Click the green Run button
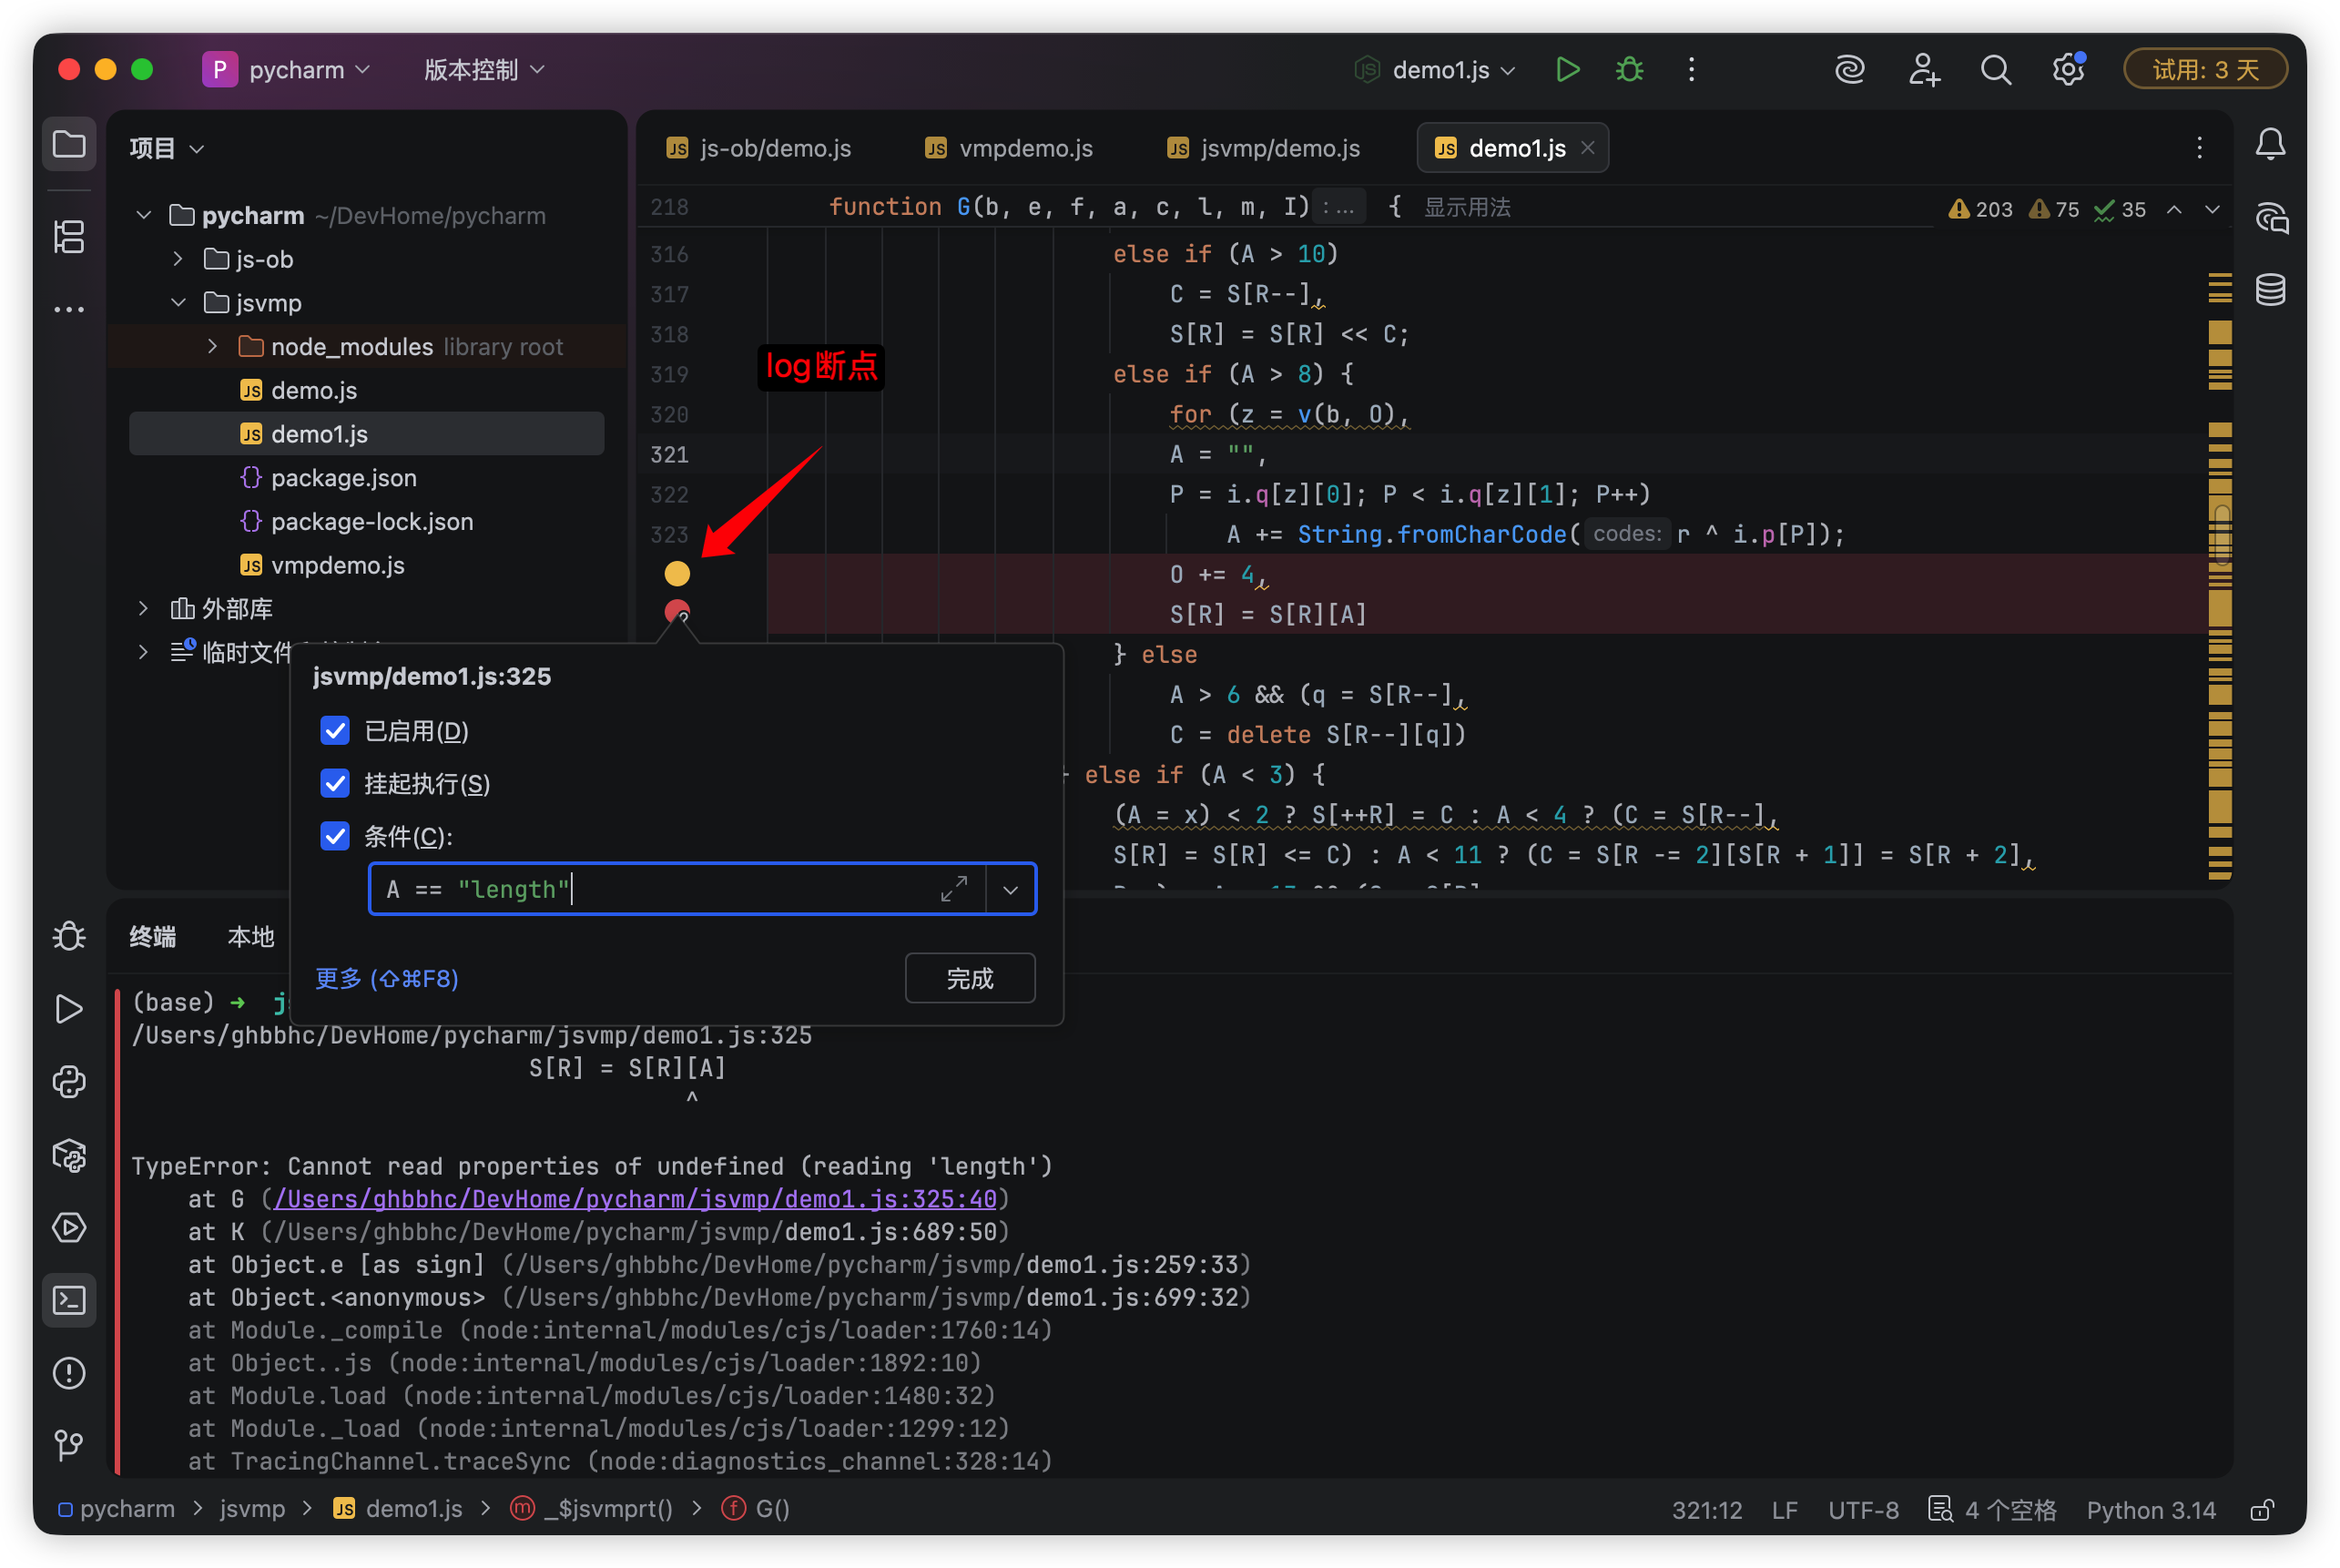This screenshot has width=2340, height=1568. click(1567, 70)
